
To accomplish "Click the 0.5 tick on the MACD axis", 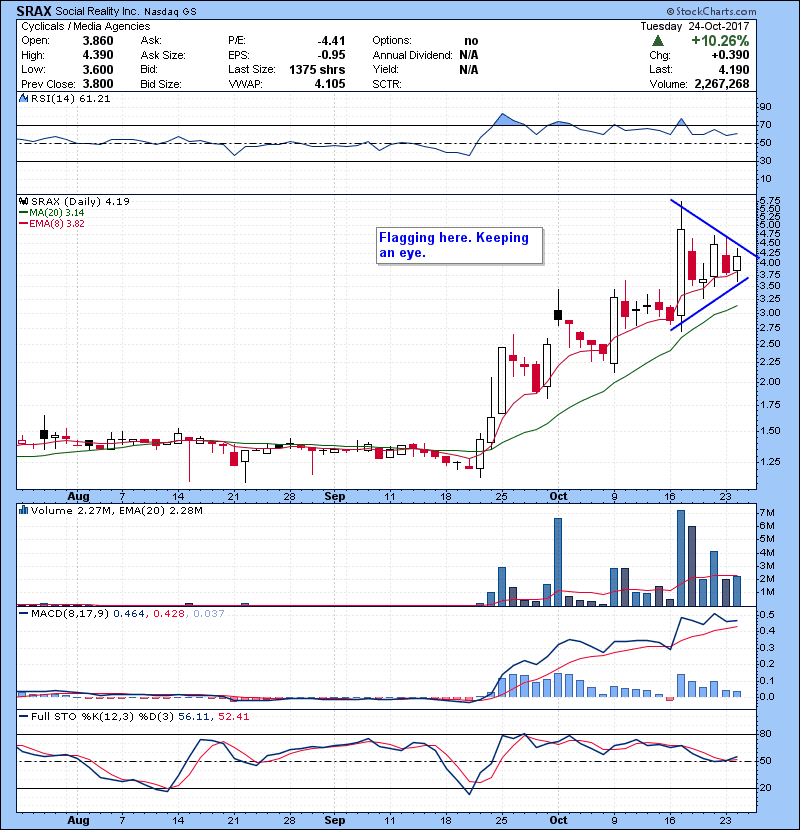I will pyautogui.click(x=767, y=615).
